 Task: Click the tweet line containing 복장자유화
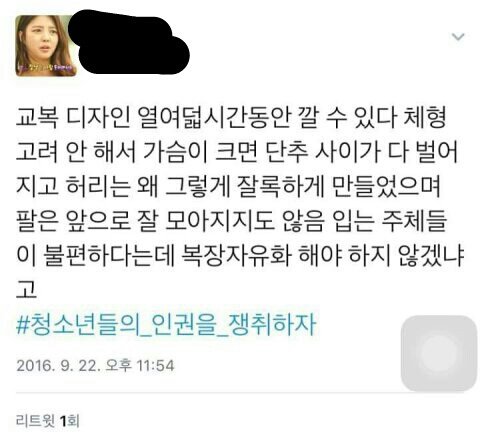[240, 255]
